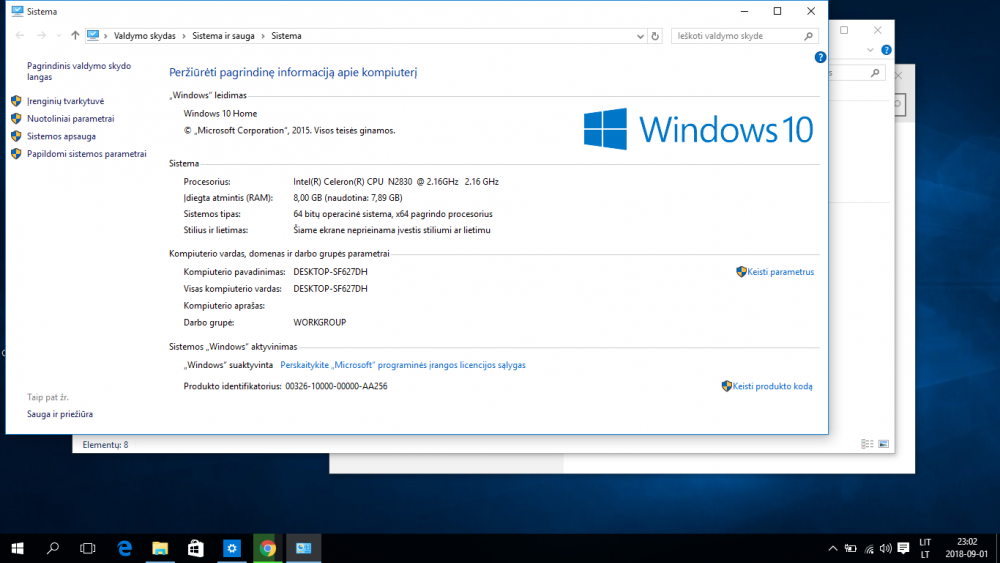
Task: Open Sistema ir sauga breadcrumb
Action: (223, 36)
